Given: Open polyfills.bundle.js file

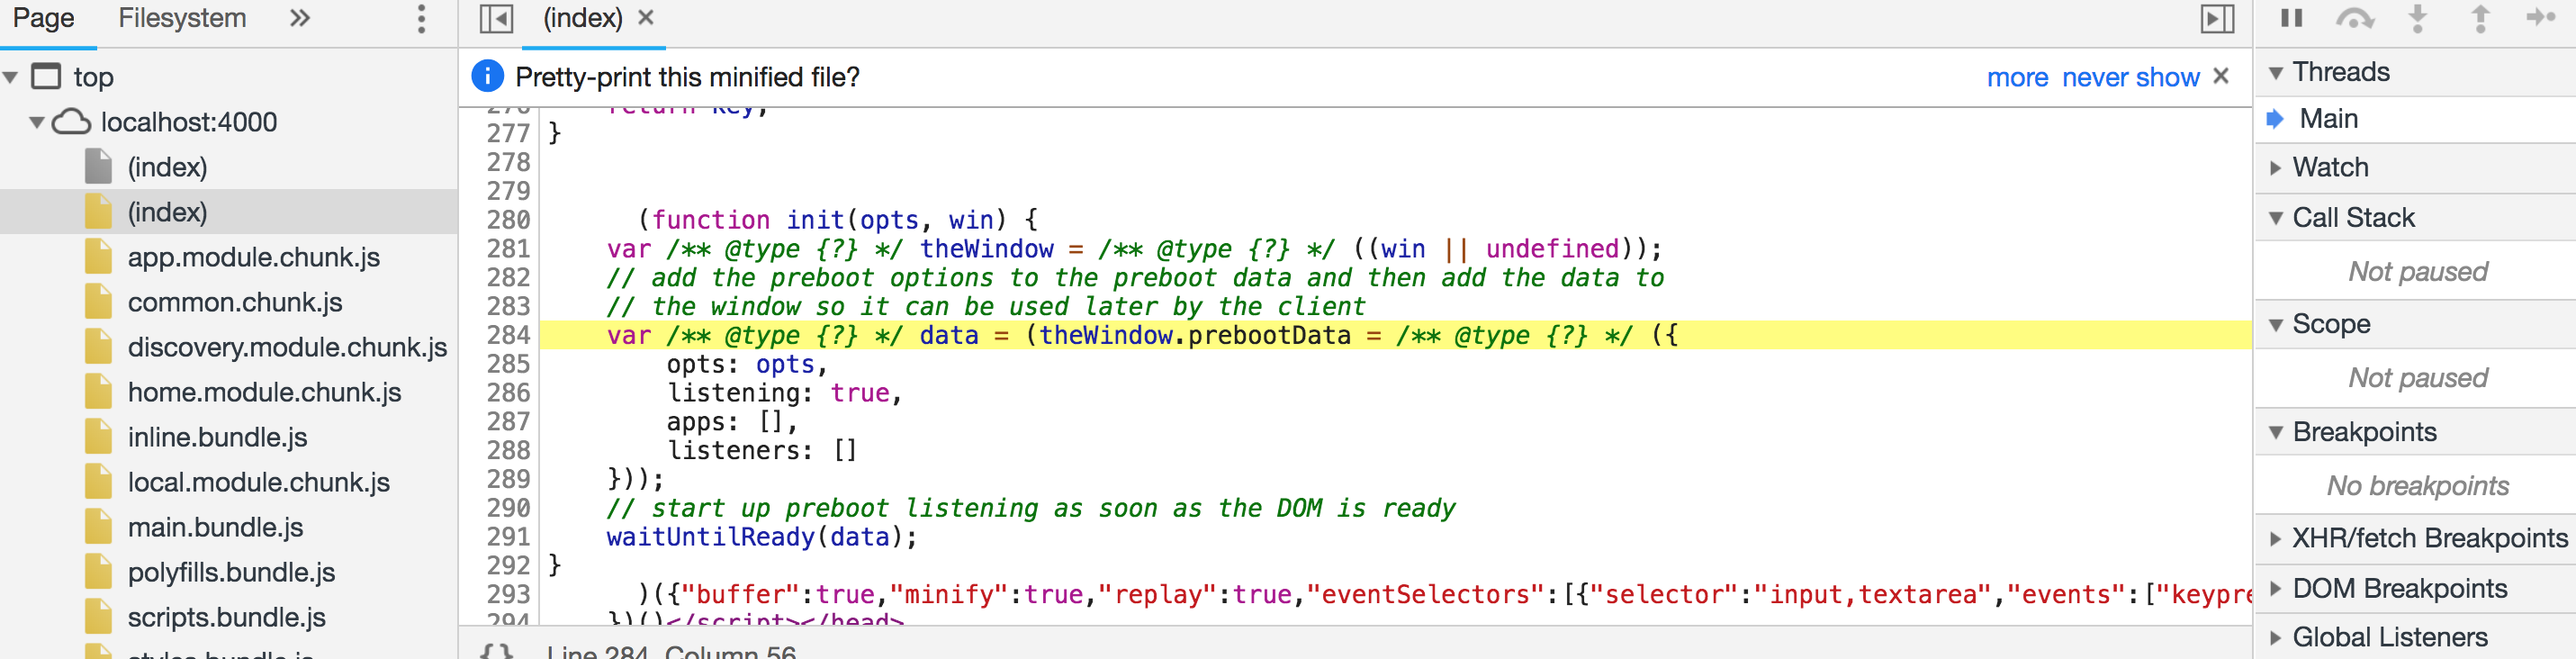Looking at the screenshot, I should click(x=231, y=572).
